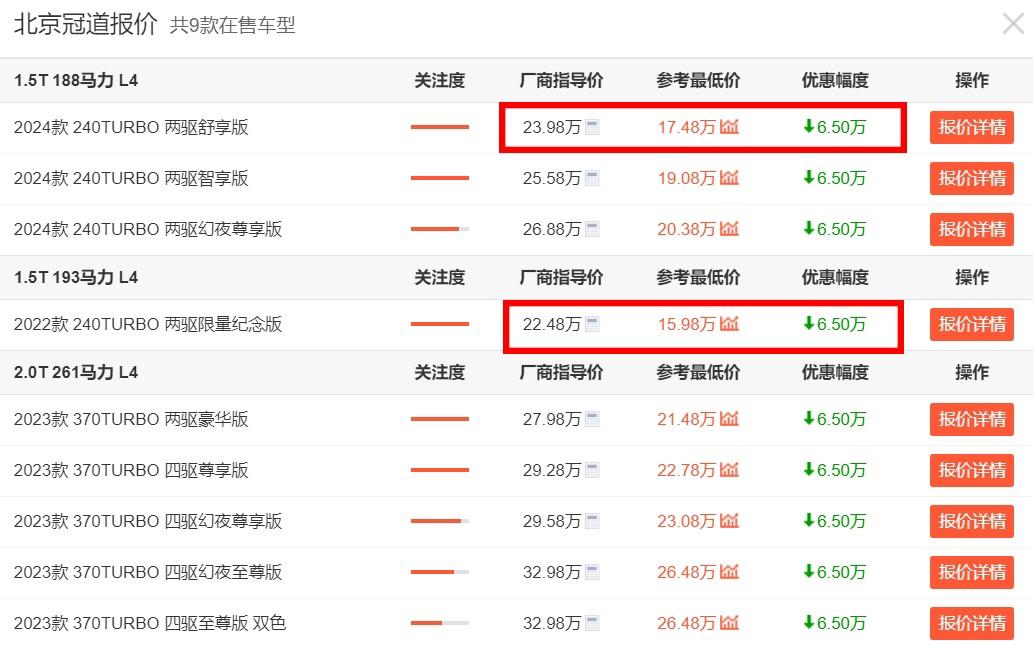The image size is (1033, 645).
Task: Show price trend chart icon beside 20.38万
Action: click(x=729, y=229)
